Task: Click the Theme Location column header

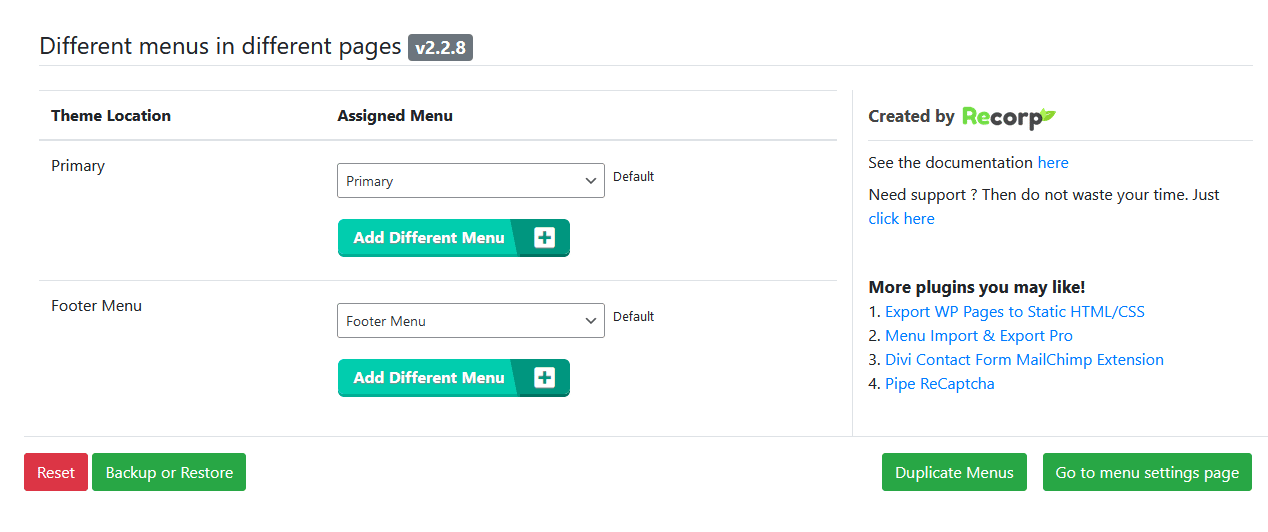Action: (111, 116)
